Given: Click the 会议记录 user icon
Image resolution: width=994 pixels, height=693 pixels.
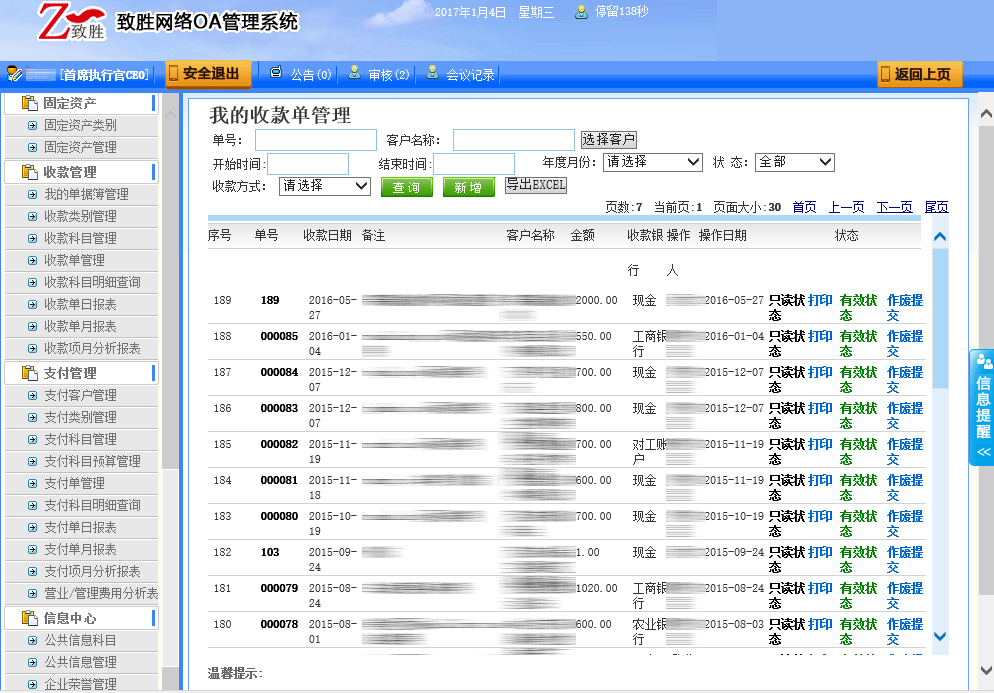Looking at the screenshot, I should [432, 72].
